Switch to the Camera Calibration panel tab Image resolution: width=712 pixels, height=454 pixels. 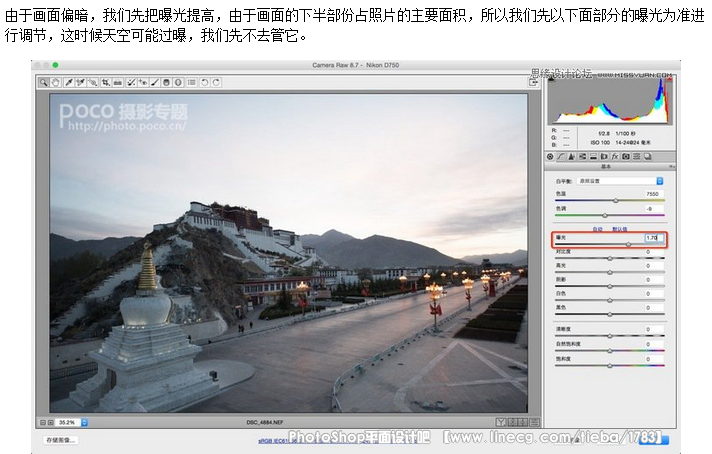(x=626, y=157)
